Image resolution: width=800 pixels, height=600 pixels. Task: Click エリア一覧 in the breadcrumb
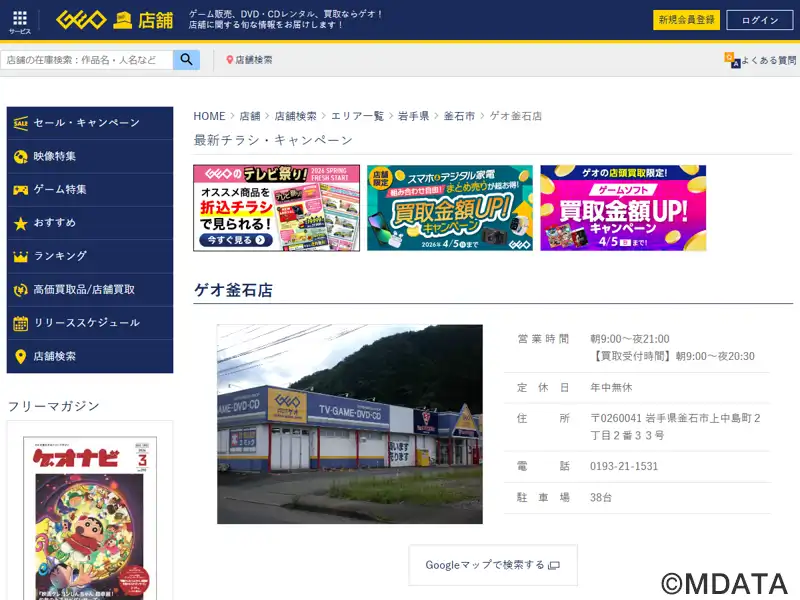point(357,116)
